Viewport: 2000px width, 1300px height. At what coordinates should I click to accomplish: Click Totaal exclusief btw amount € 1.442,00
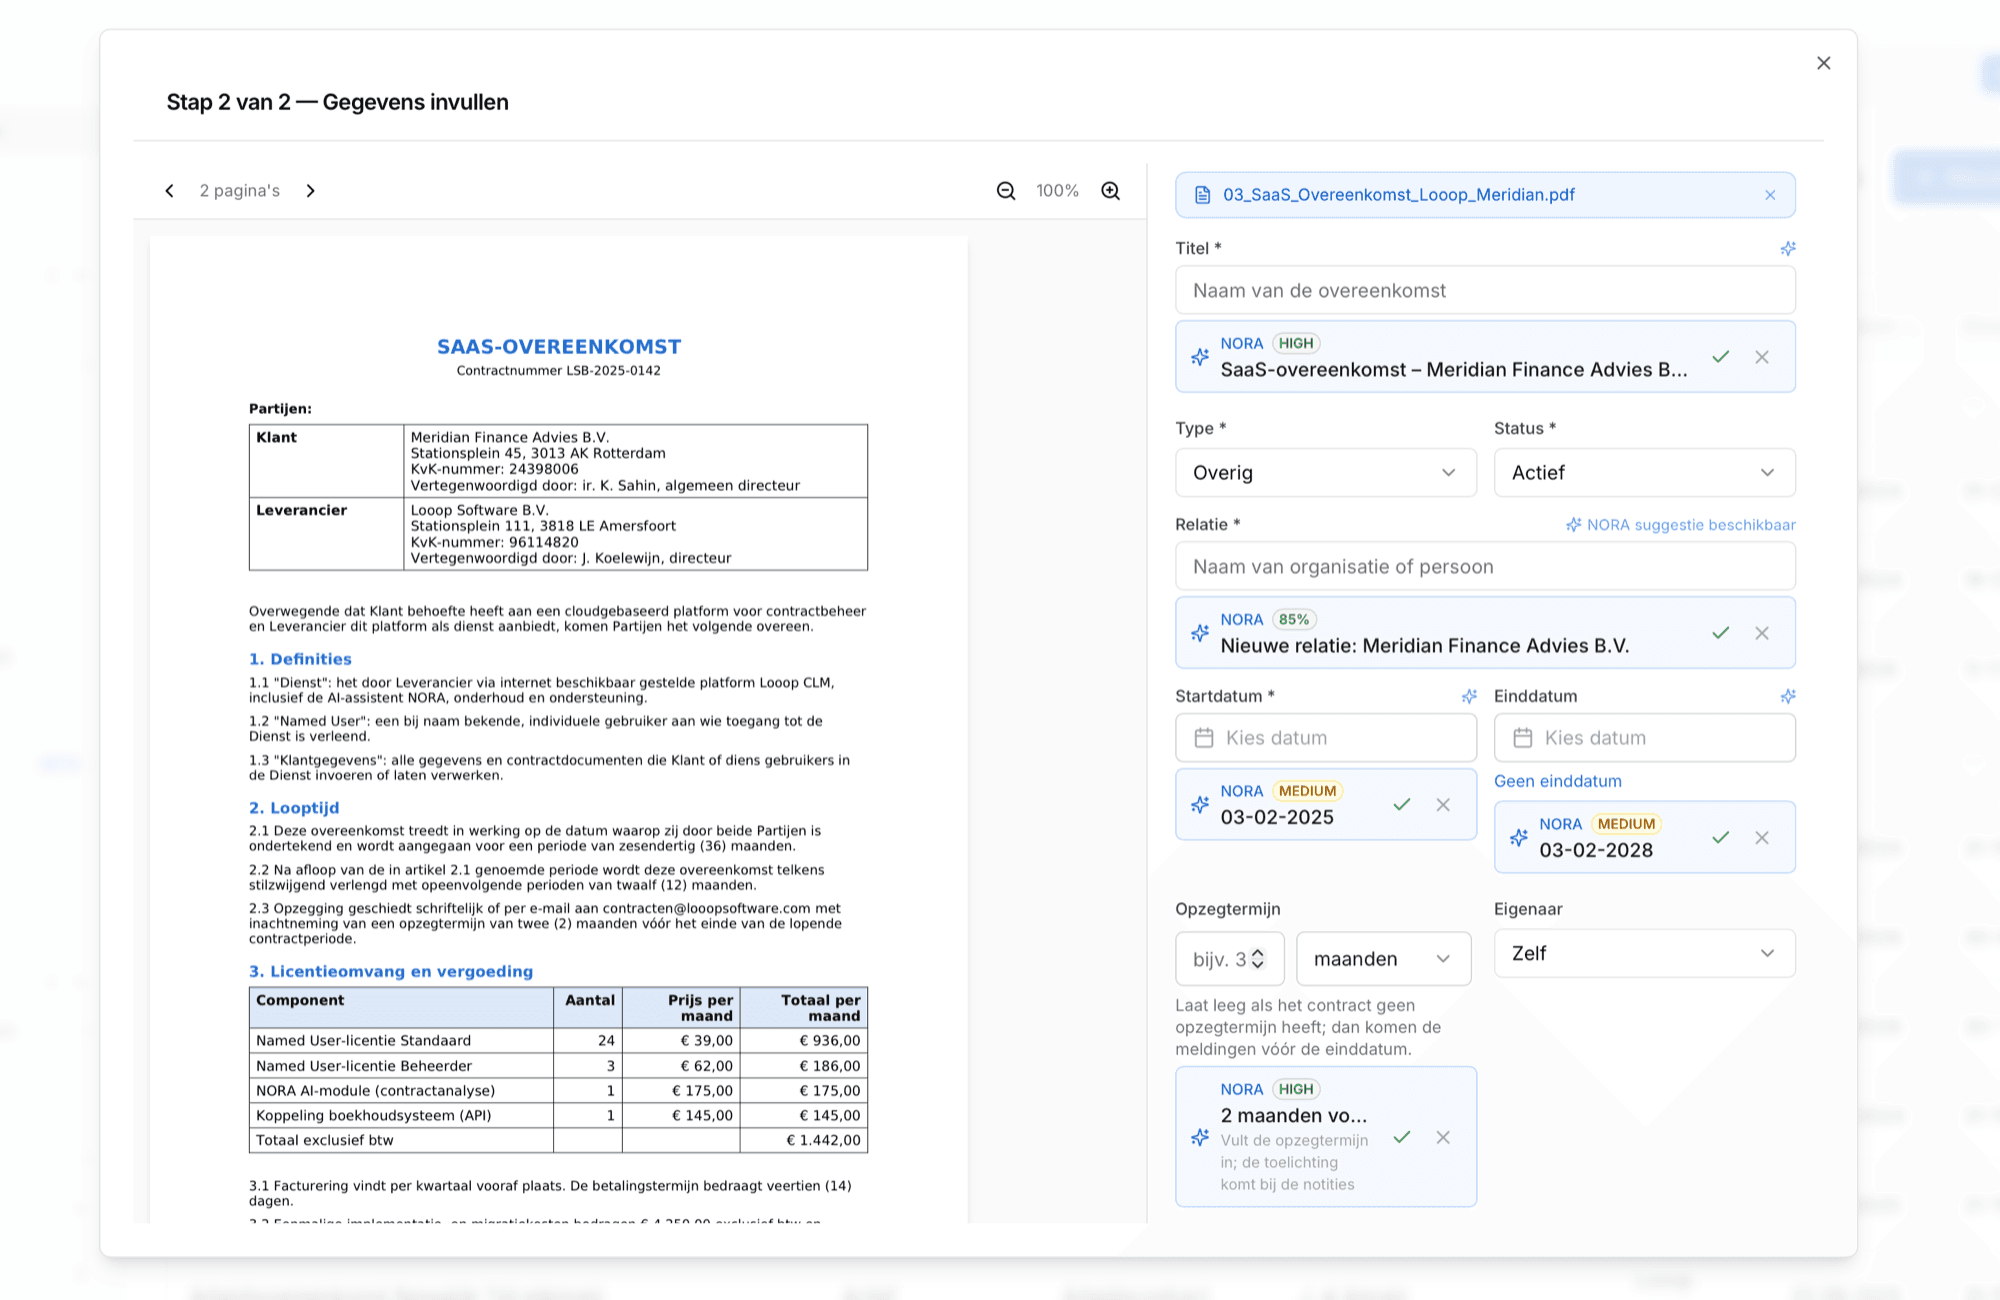click(x=823, y=1140)
